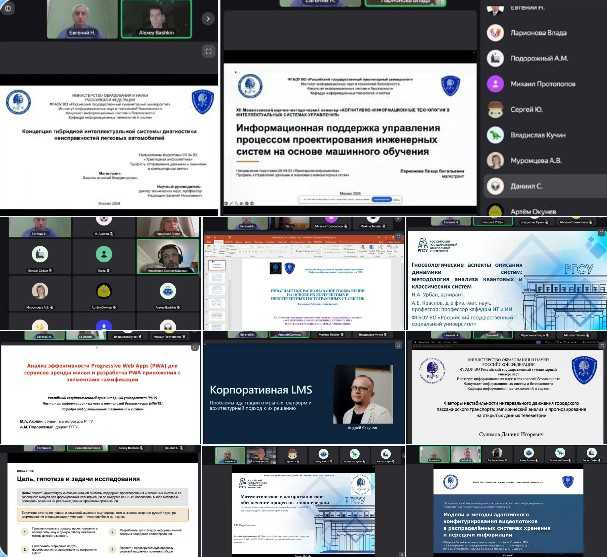Click the dinosaur avatar in the bottom-right panel strip
The image size is (607, 557).
pyautogui.click(x=560, y=454)
